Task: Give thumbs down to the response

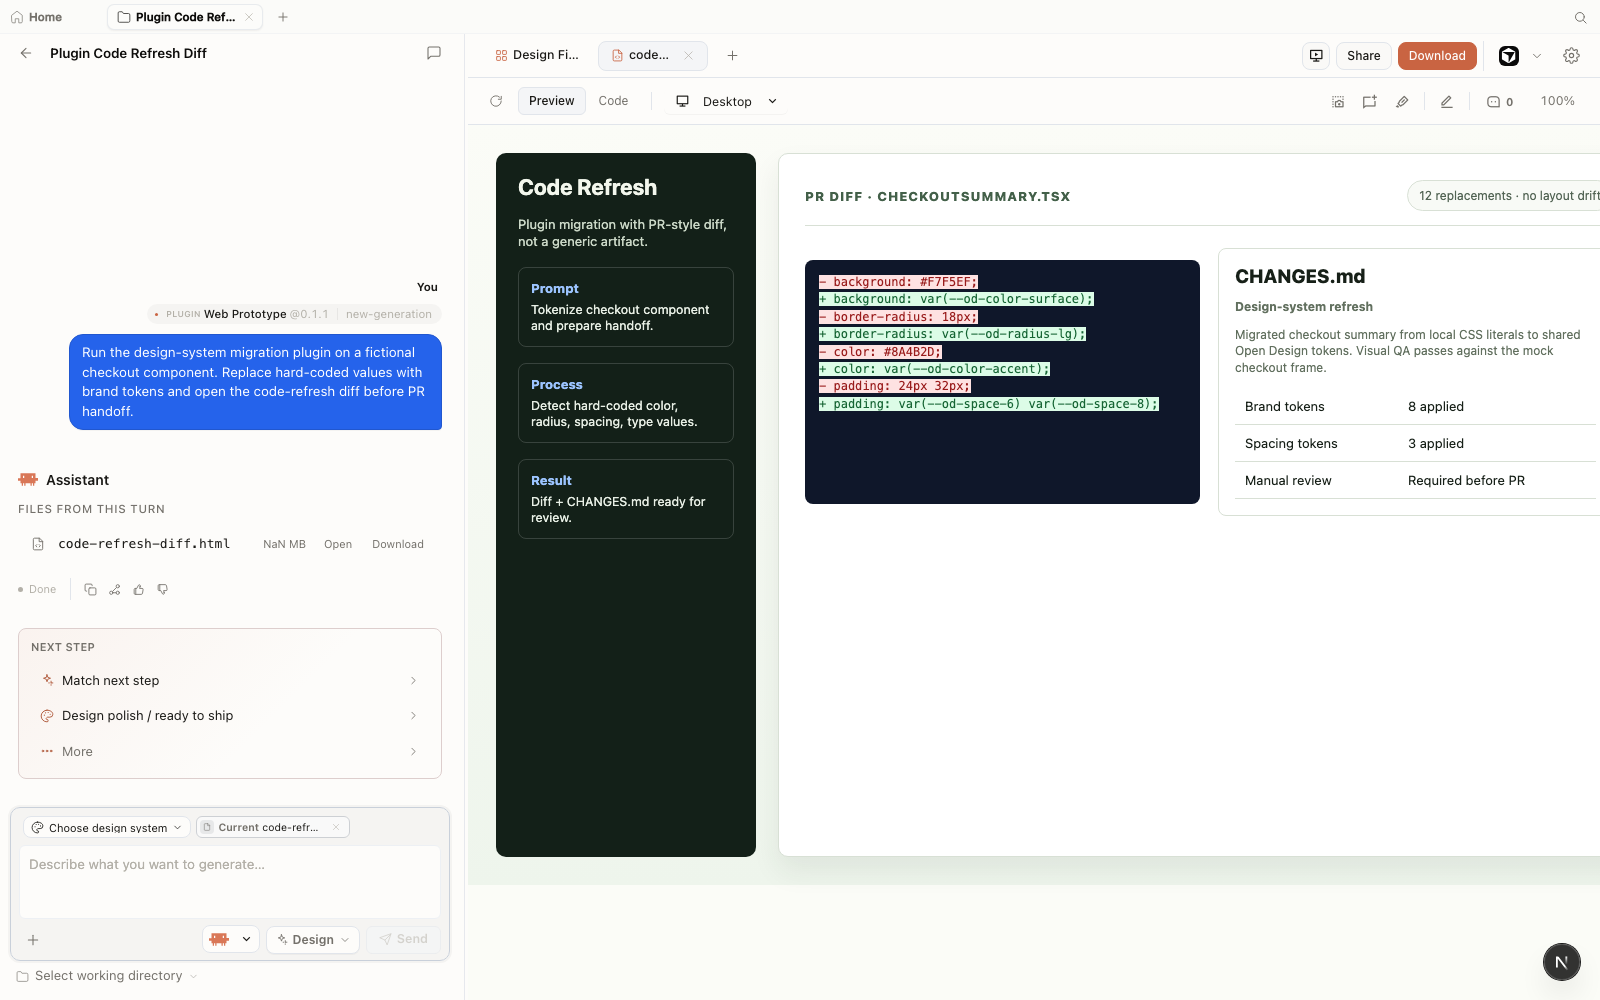Action: coord(162,590)
